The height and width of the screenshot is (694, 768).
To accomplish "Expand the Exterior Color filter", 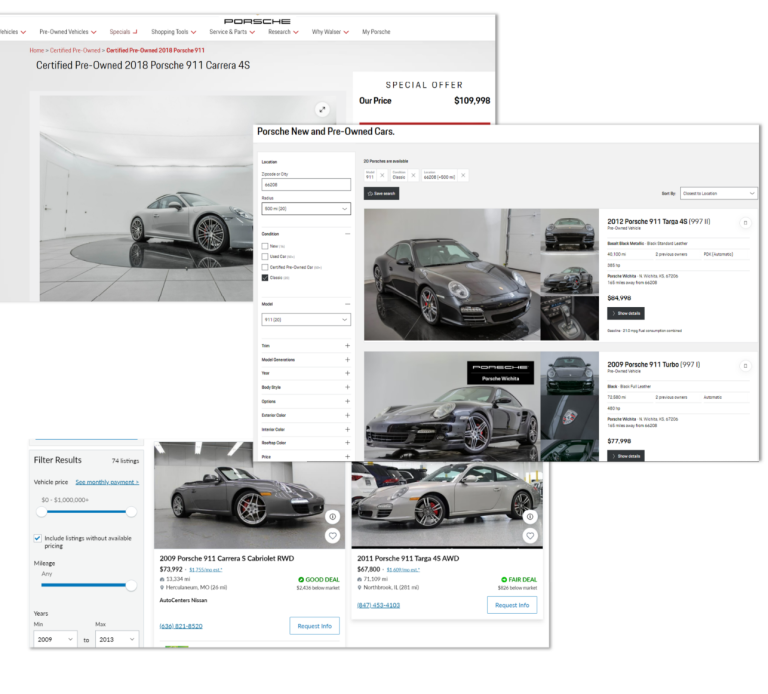I will coord(347,415).
